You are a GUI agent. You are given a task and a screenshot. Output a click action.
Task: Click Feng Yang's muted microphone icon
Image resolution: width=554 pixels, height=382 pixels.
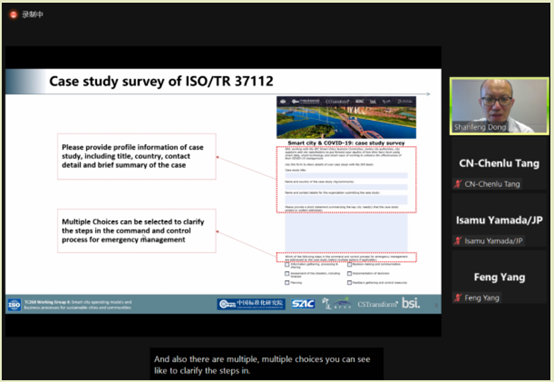[458, 298]
